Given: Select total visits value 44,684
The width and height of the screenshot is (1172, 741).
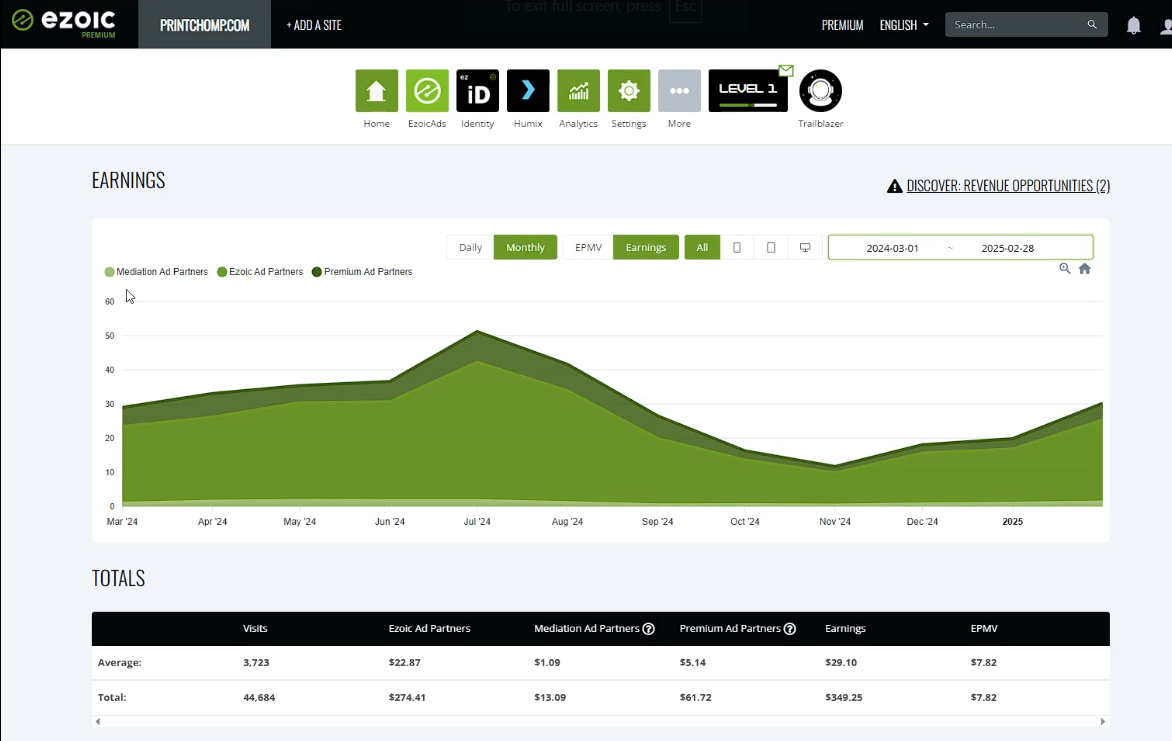Looking at the screenshot, I should click(x=259, y=698).
